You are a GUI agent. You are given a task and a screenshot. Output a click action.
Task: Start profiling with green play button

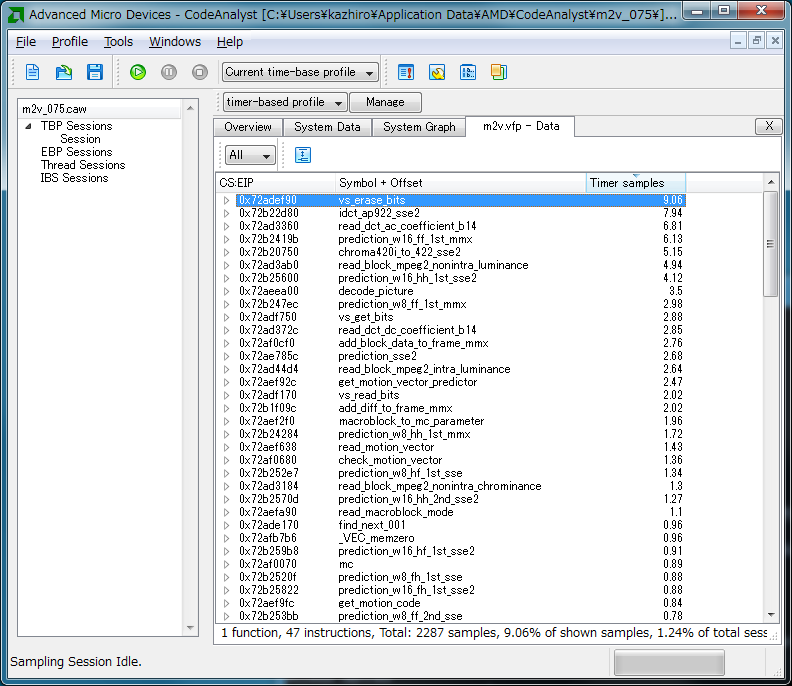tap(138, 72)
